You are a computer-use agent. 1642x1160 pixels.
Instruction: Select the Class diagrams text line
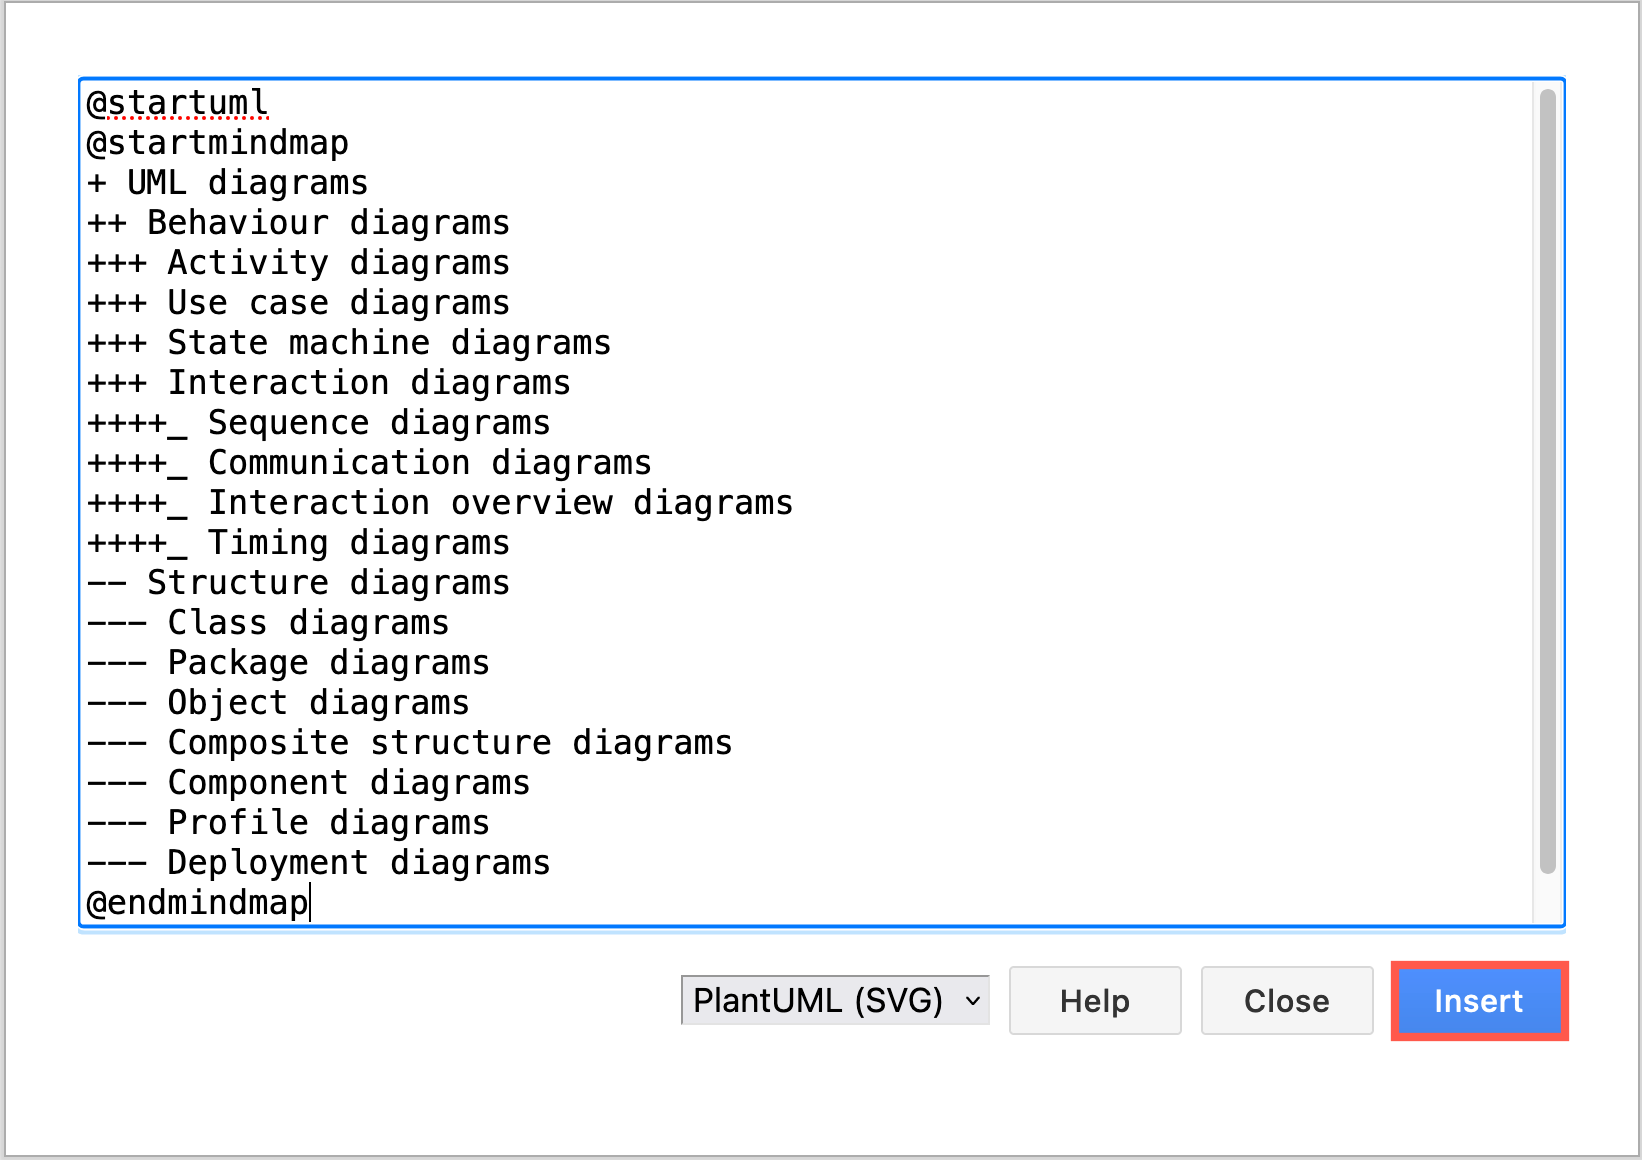(266, 622)
